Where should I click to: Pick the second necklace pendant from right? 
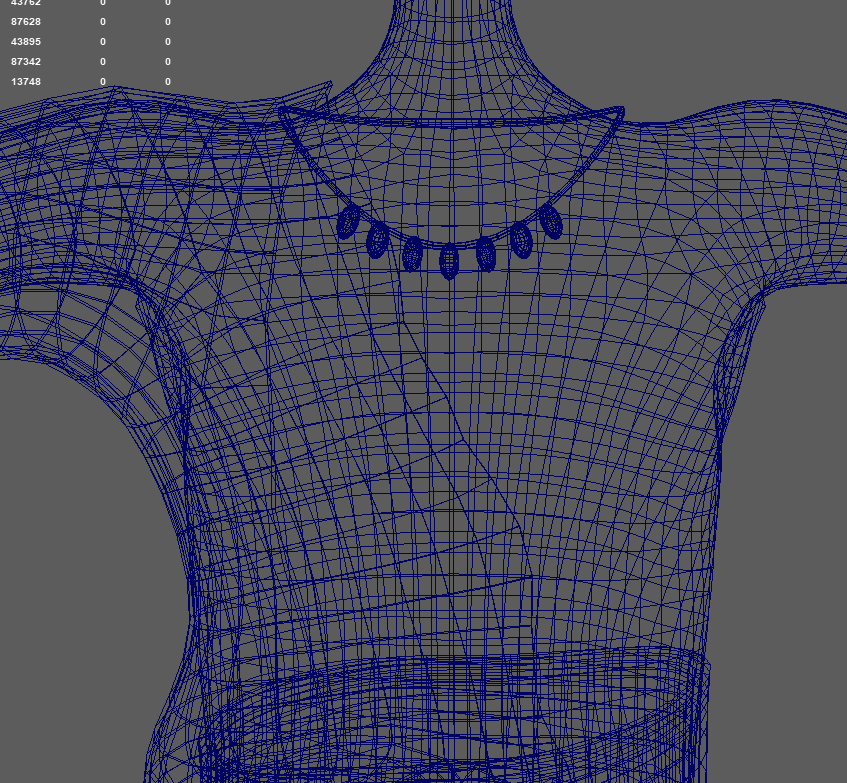coord(521,240)
